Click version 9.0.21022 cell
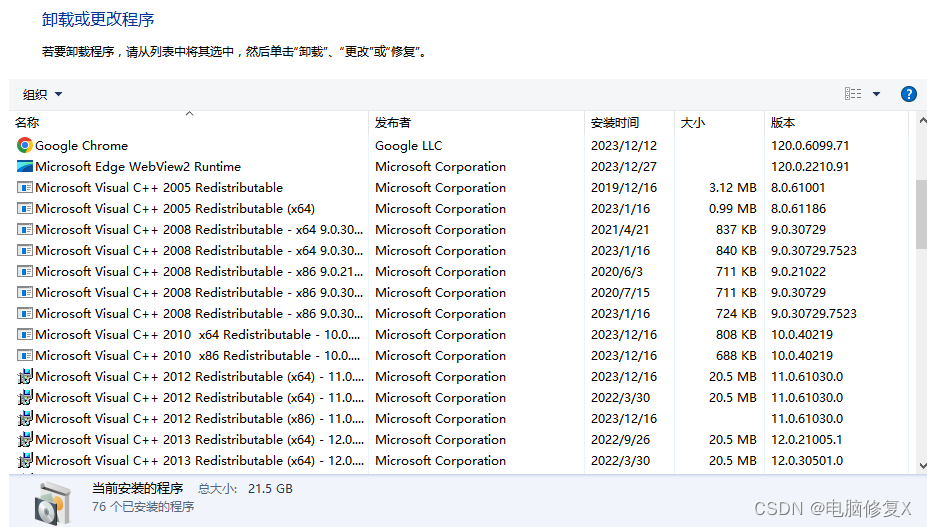927x527 pixels. [x=798, y=271]
